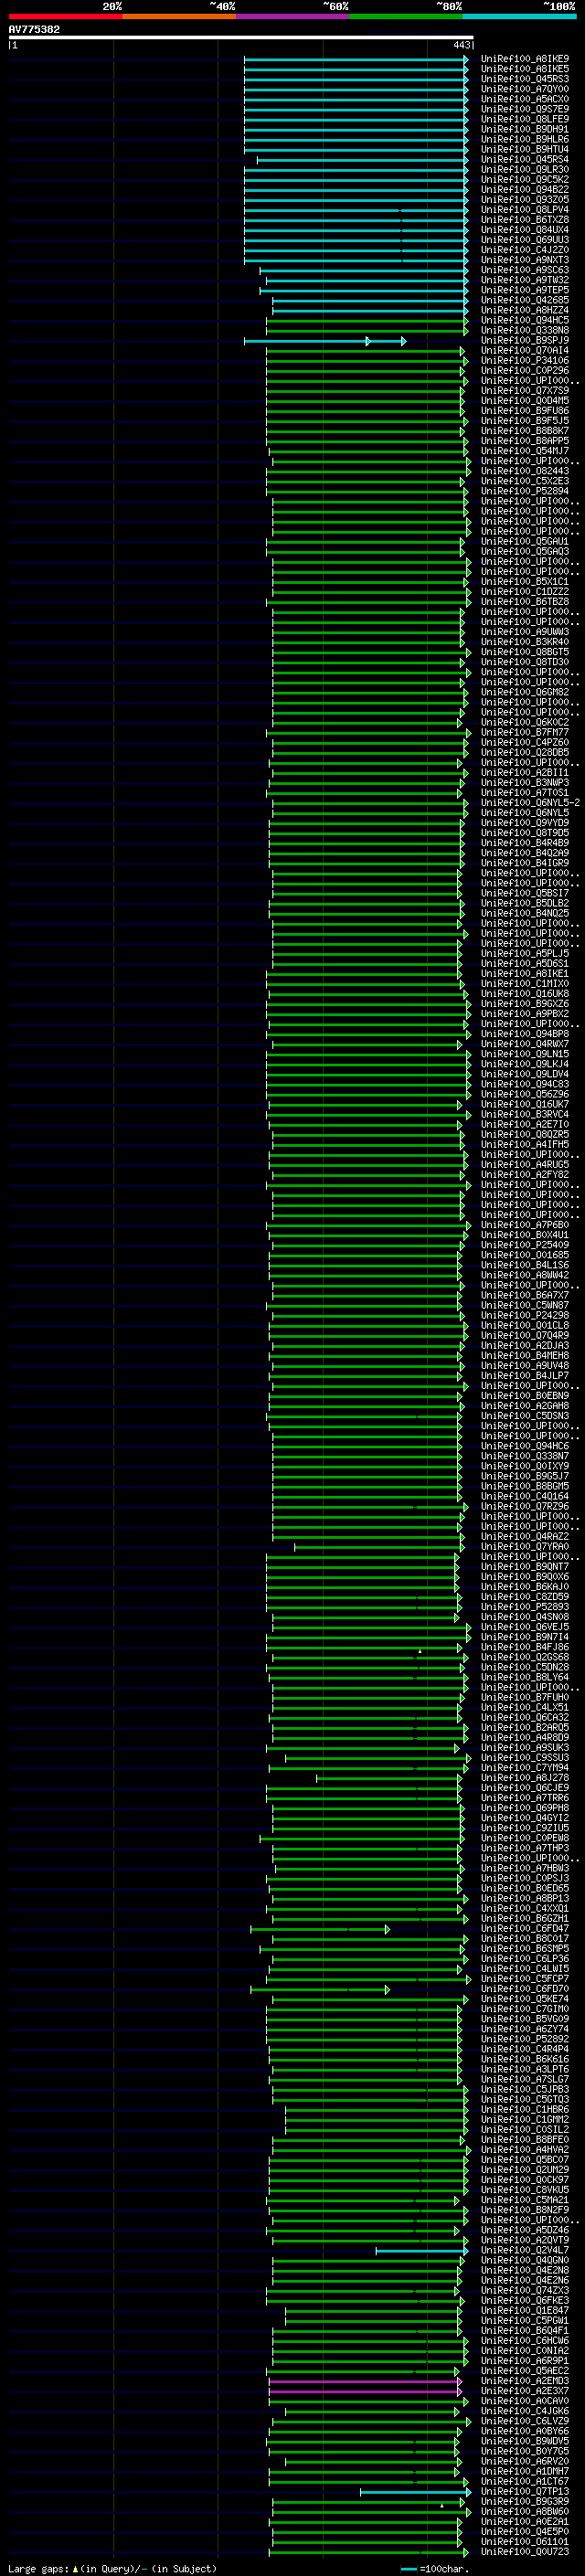Select hit label UniRef100_C1DZZ2
The height and width of the screenshot is (2576, 585).
coord(524,591)
